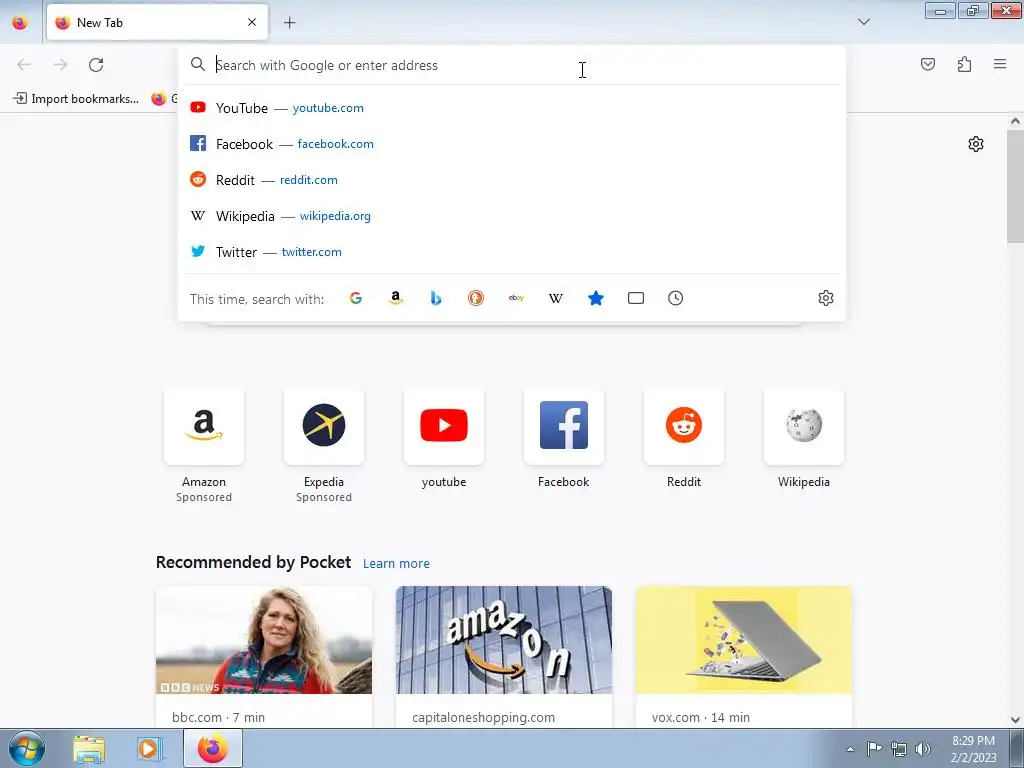Go back with the back arrow

pos(24,65)
